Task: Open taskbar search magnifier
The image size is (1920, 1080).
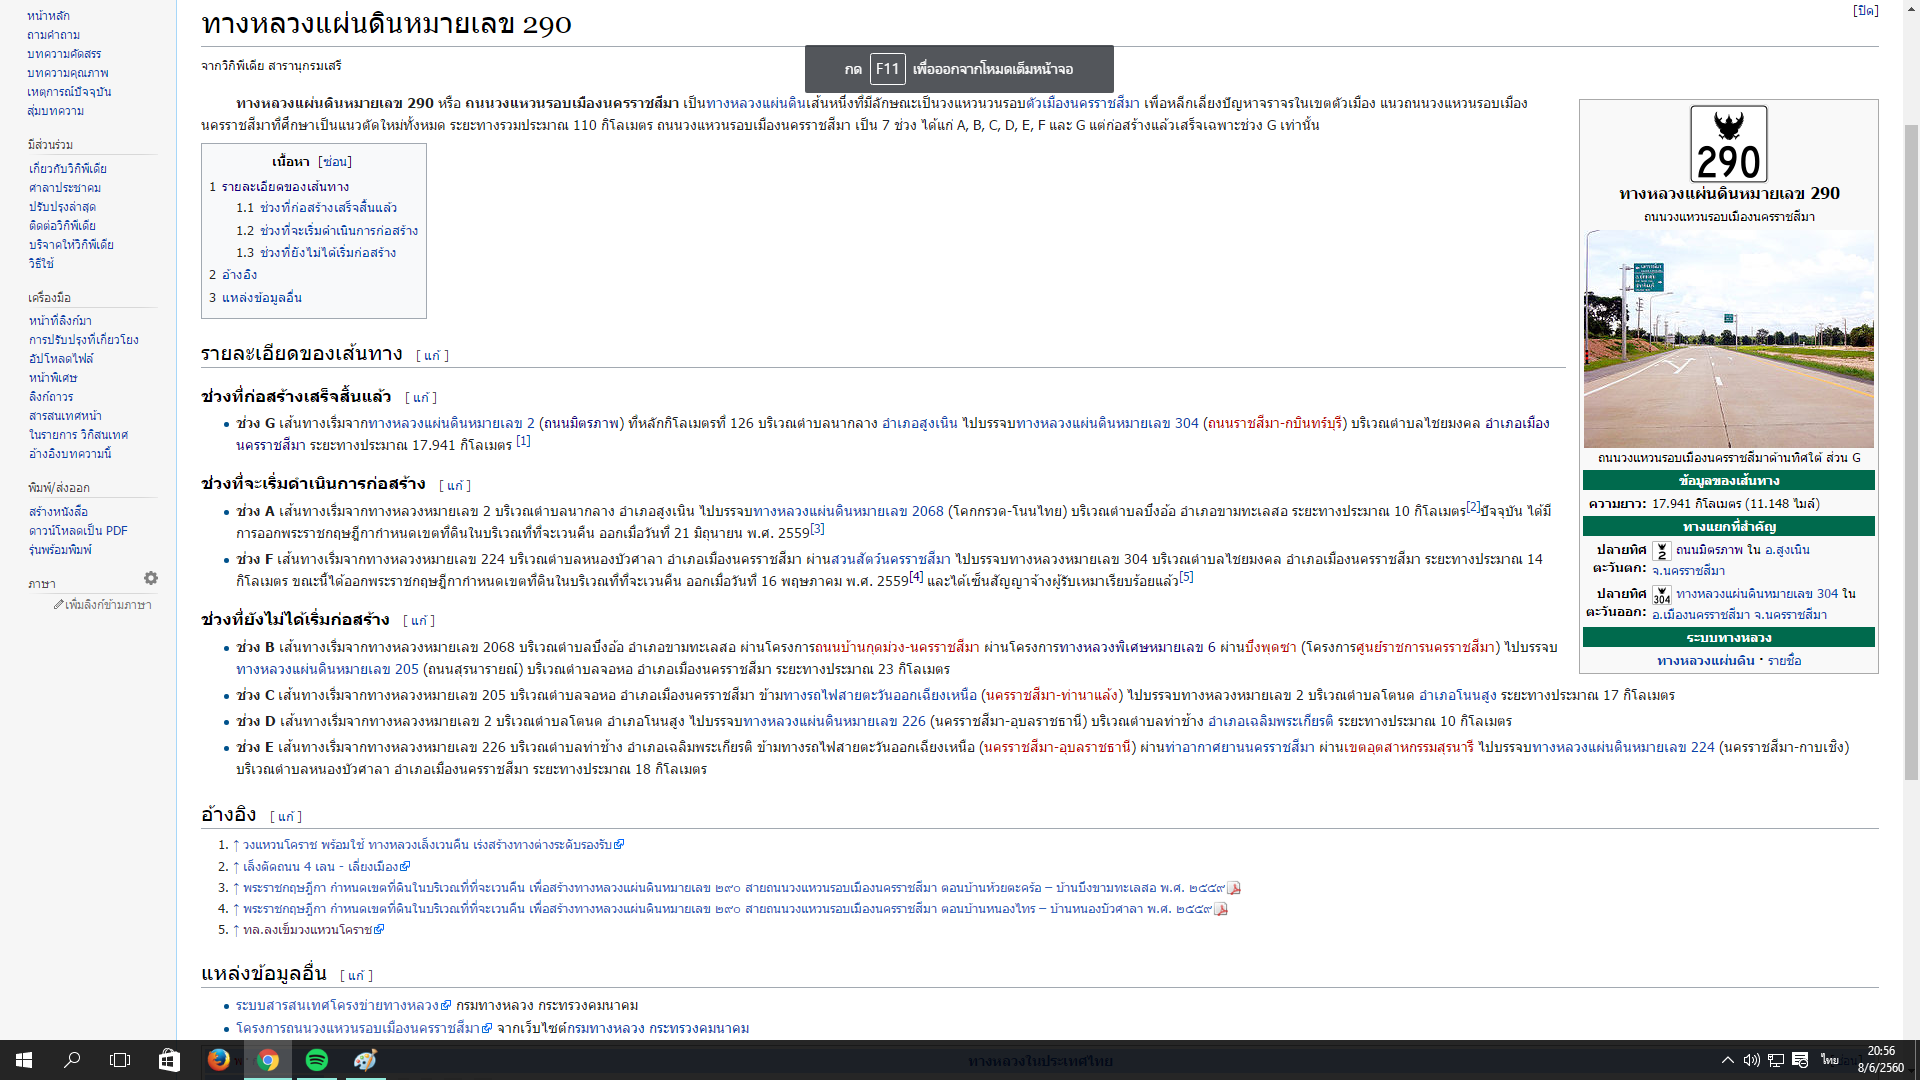Action: [x=72, y=1060]
